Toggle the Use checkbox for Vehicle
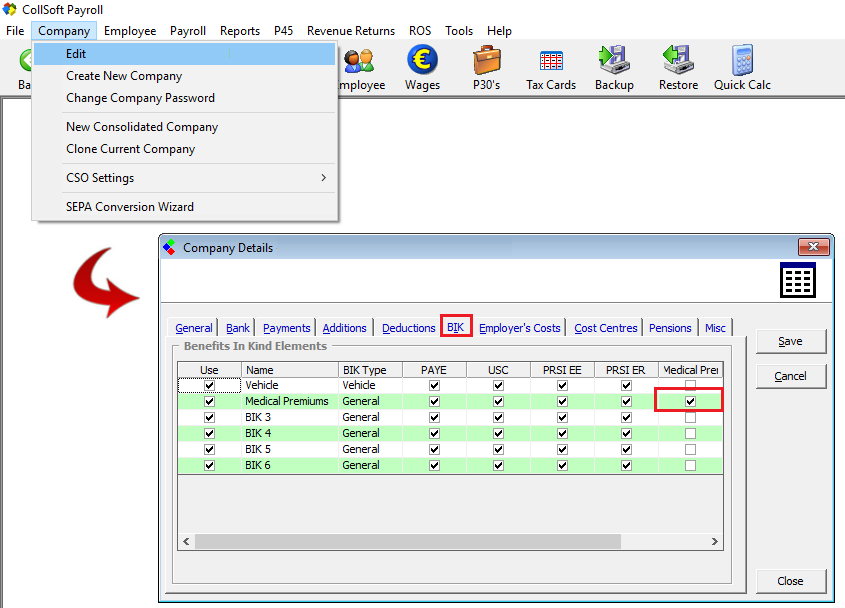The width and height of the screenshot is (845, 608). click(x=209, y=385)
